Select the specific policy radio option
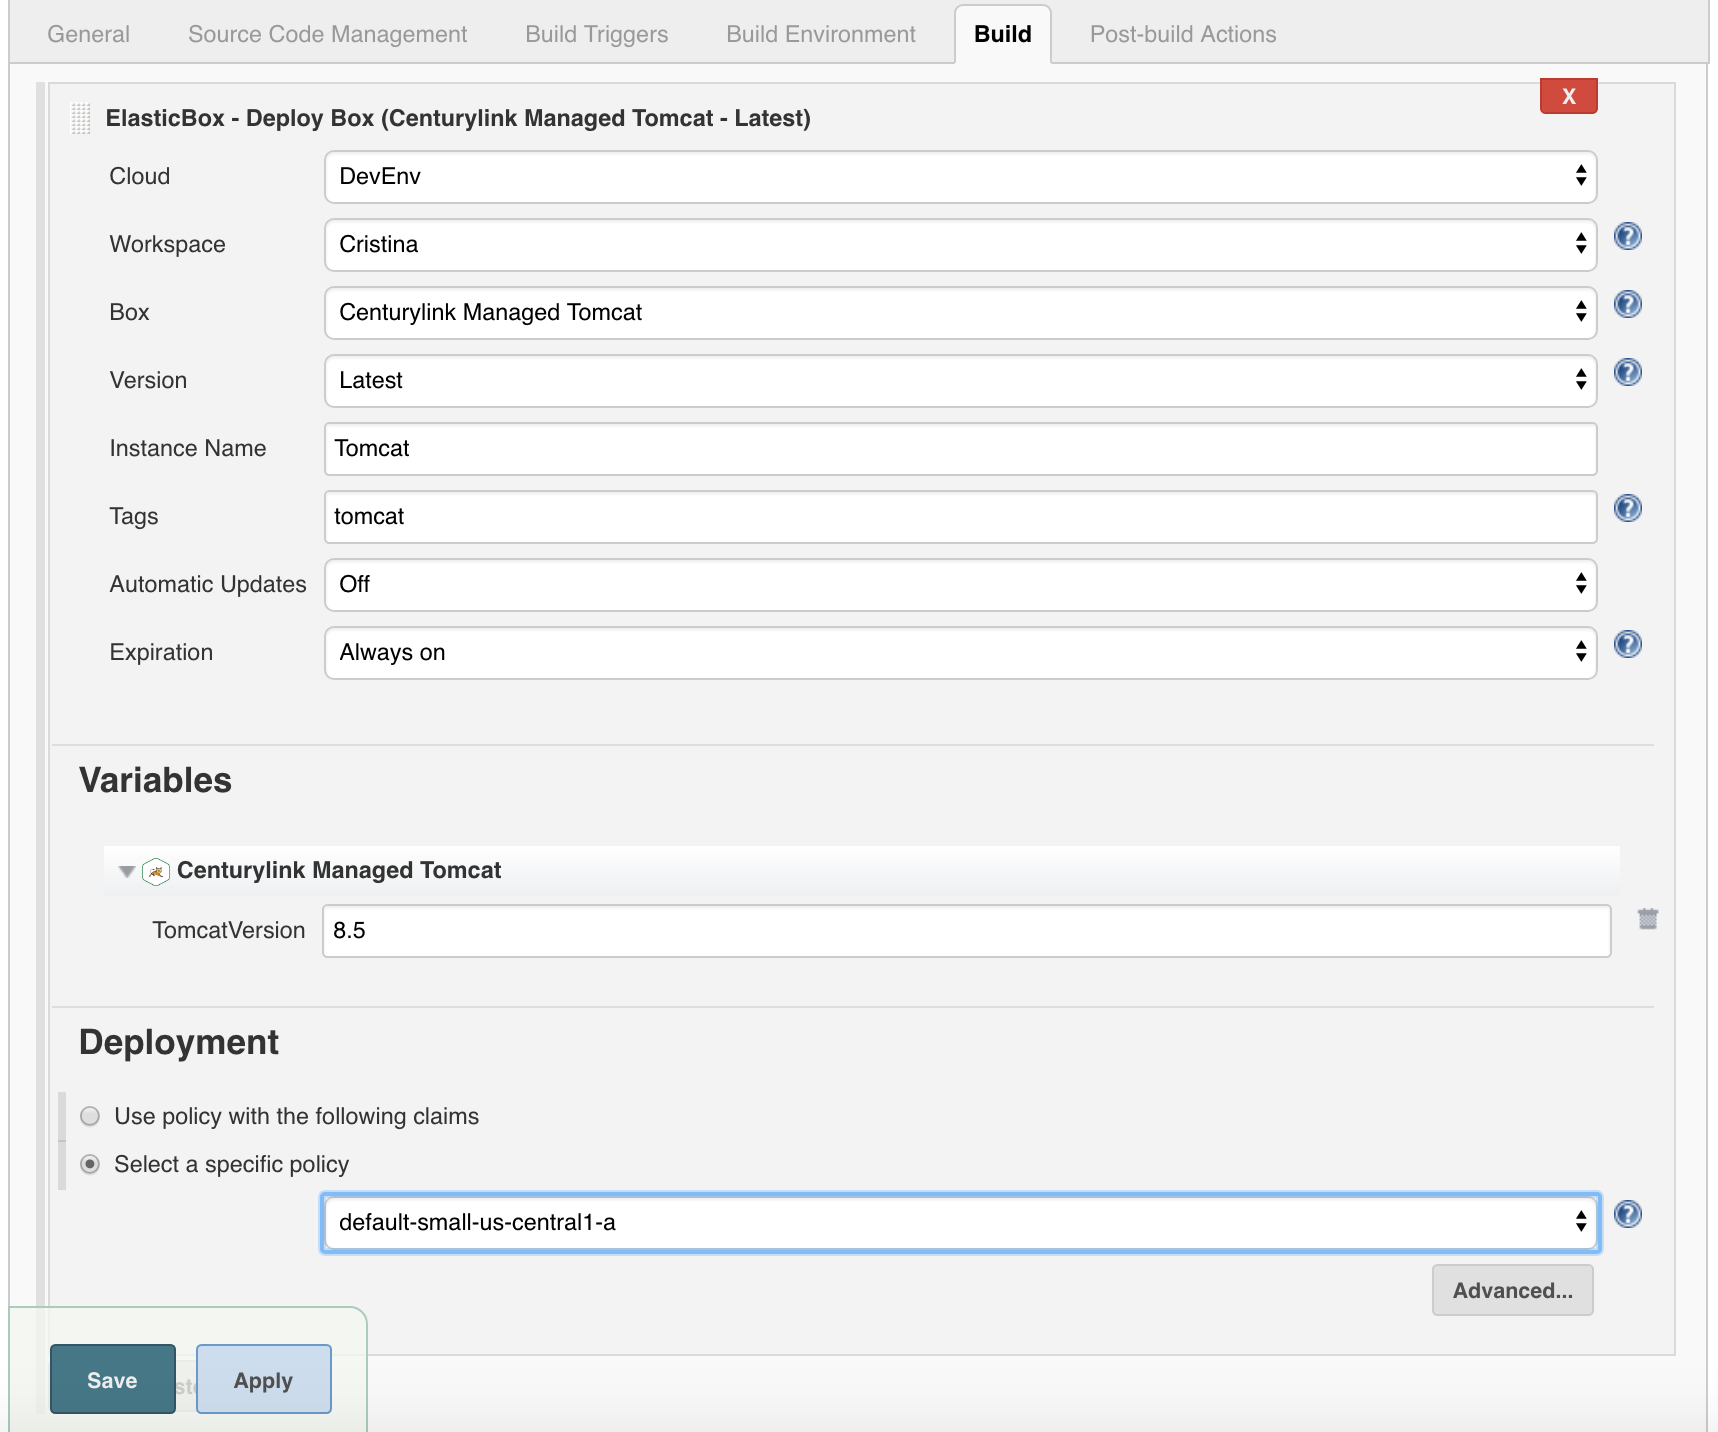1718x1432 pixels. coord(90,1164)
